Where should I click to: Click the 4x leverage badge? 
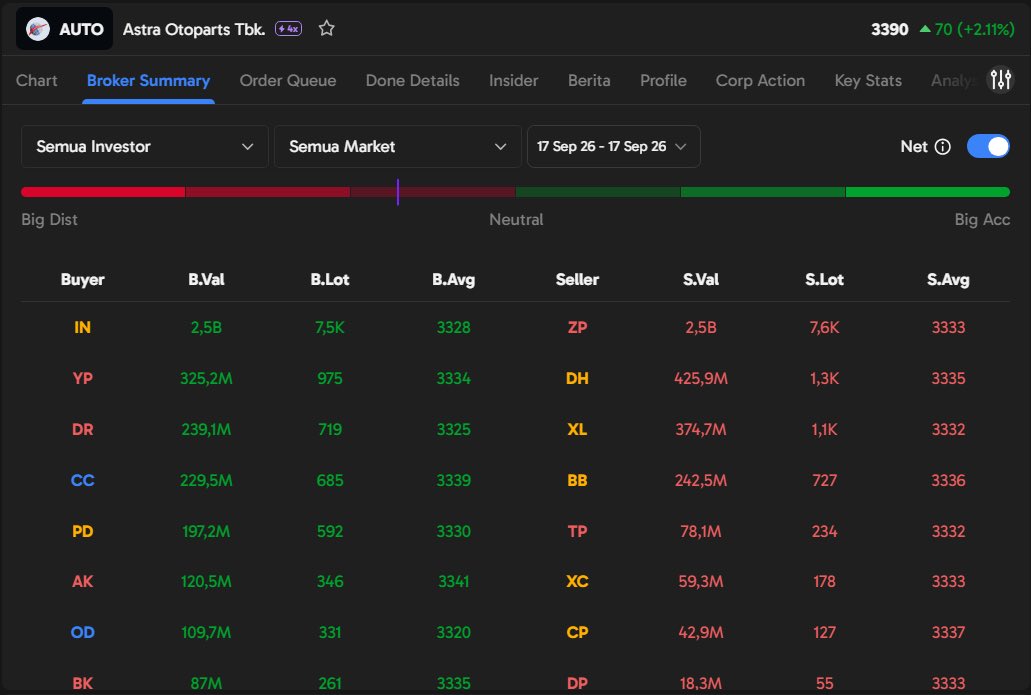coord(288,29)
